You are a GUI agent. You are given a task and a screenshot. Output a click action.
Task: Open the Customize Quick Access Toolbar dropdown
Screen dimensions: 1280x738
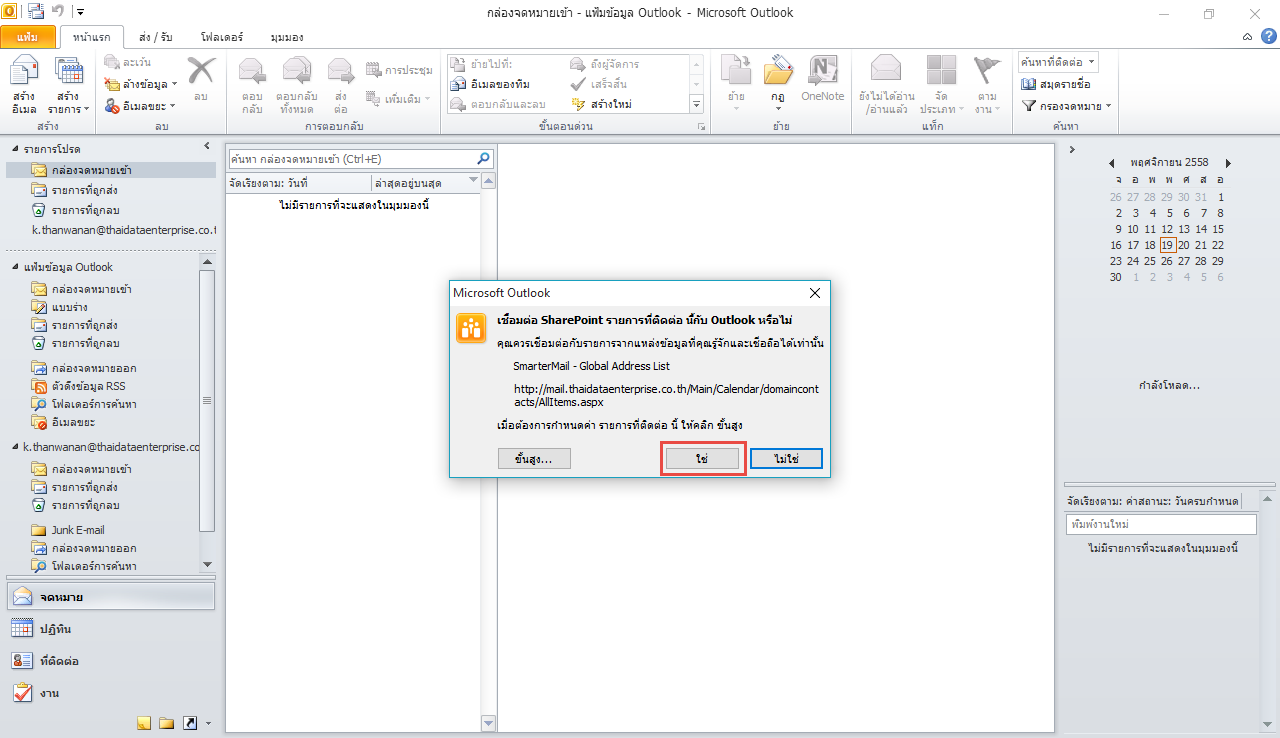(79, 12)
